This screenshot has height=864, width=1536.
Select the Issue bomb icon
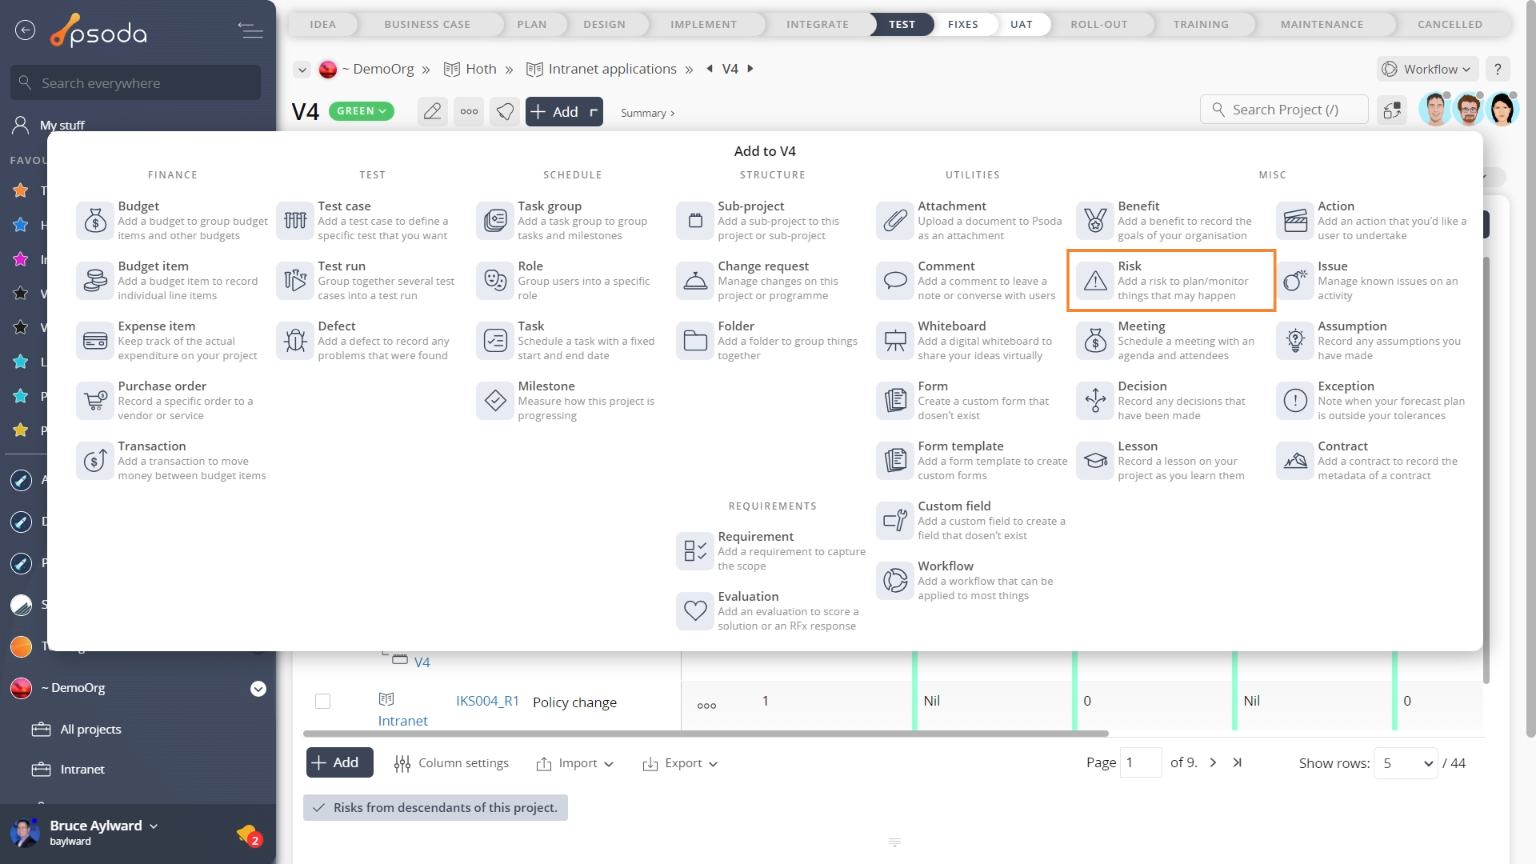pos(1295,281)
